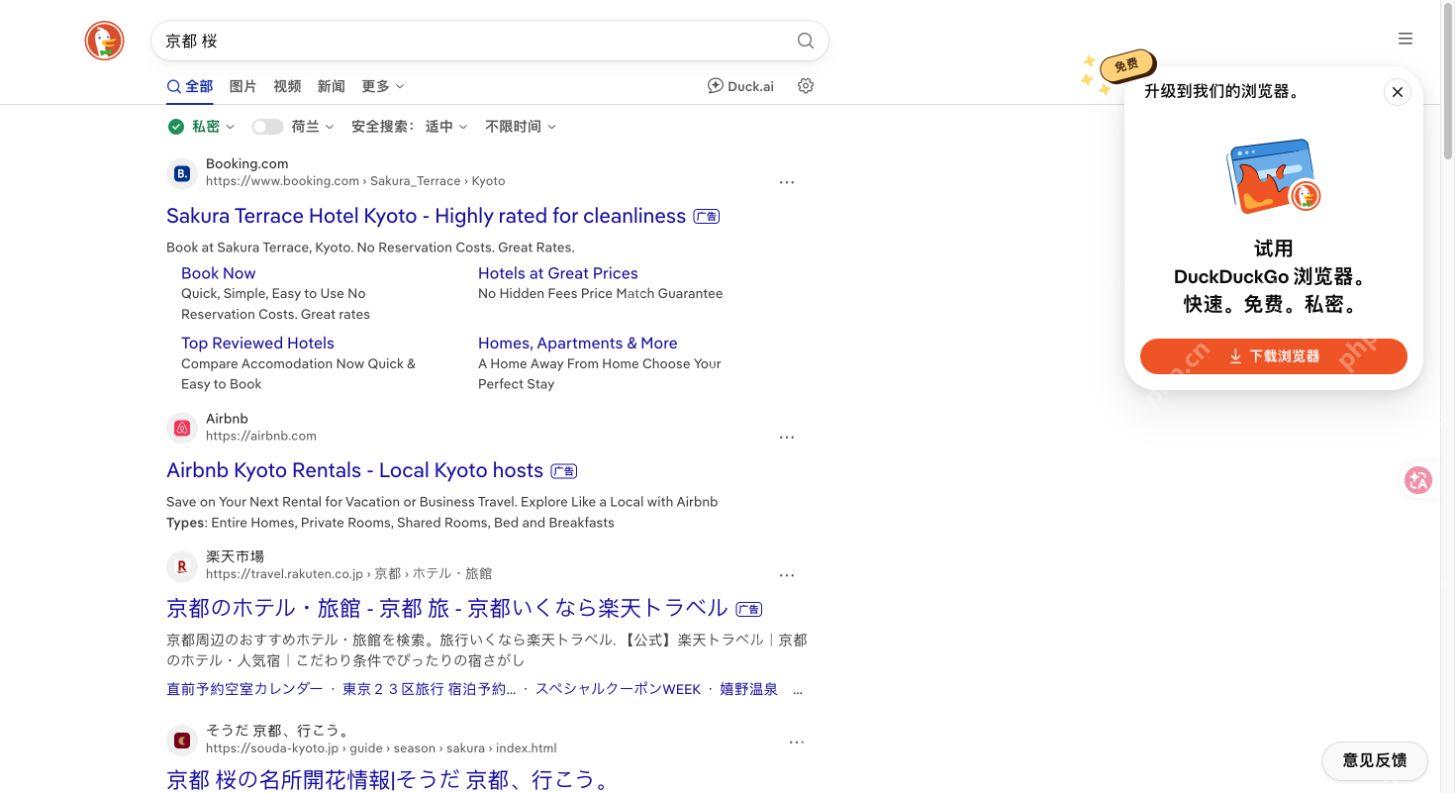Open 京都のホテル・旅館 Rakuten result
The height and width of the screenshot is (793, 1455).
point(447,608)
